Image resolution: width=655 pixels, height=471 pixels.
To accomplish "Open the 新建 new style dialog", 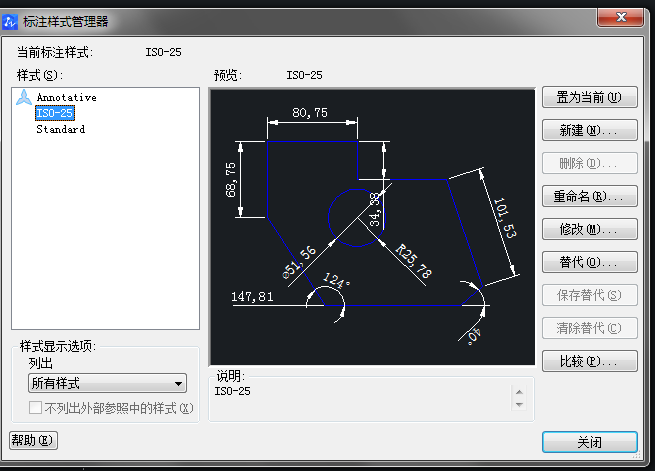I will [x=589, y=130].
